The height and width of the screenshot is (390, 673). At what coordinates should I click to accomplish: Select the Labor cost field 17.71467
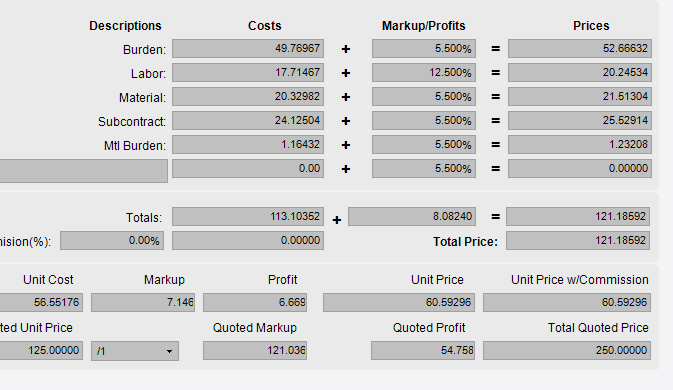point(248,73)
